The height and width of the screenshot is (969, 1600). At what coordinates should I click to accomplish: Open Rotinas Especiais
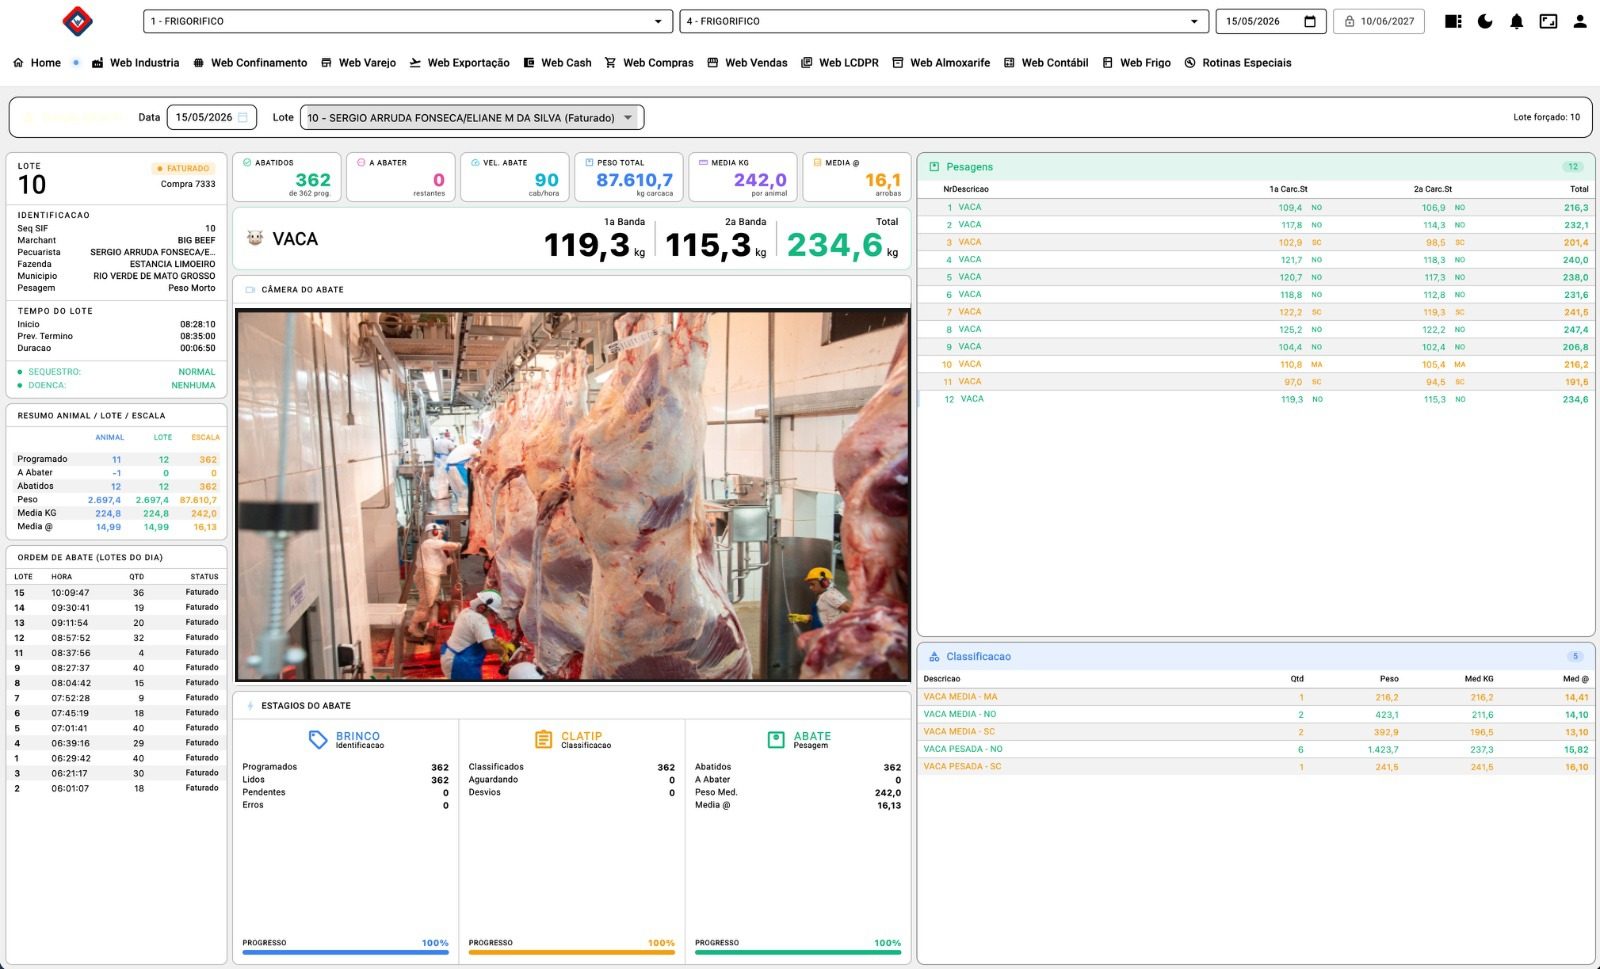pyautogui.click(x=1238, y=62)
